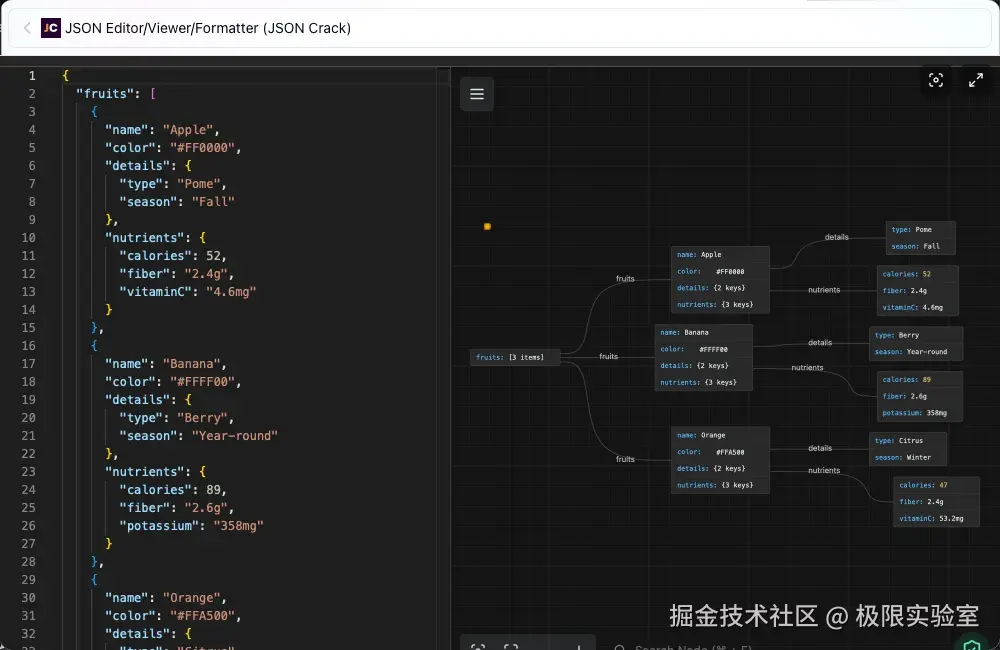Click the JC logo icon
Screen dimensions: 1000x650
click(51, 28)
